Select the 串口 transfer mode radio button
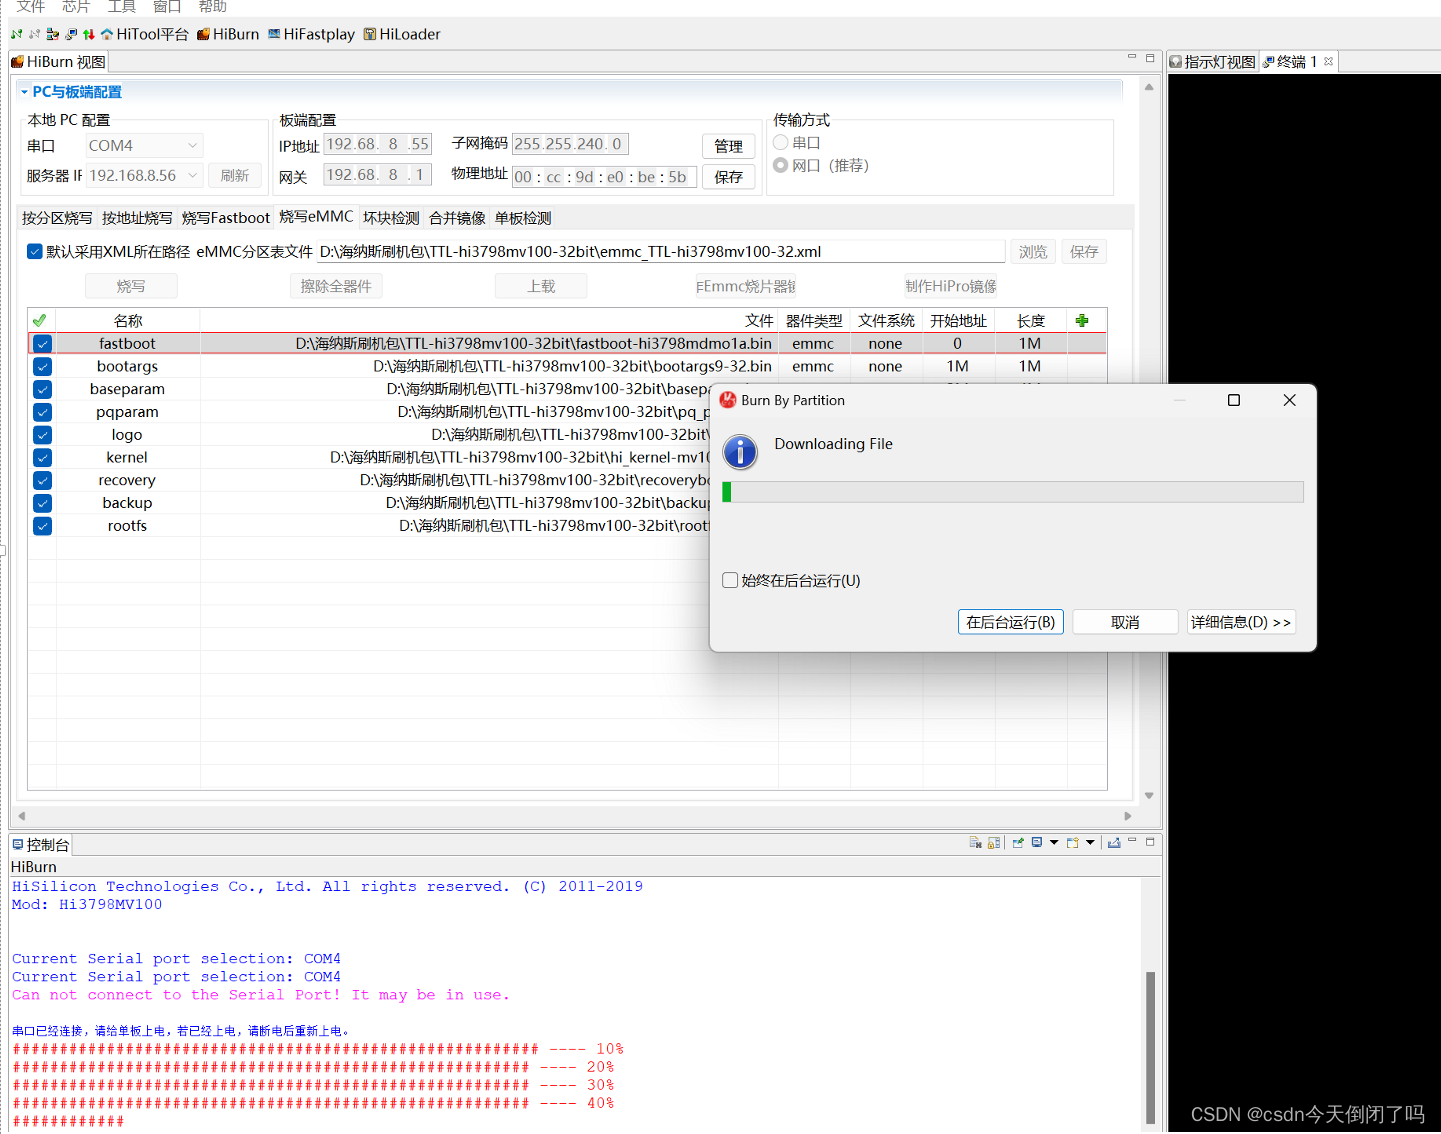The width and height of the screenshot is (1441, 1134). (781, 143)
